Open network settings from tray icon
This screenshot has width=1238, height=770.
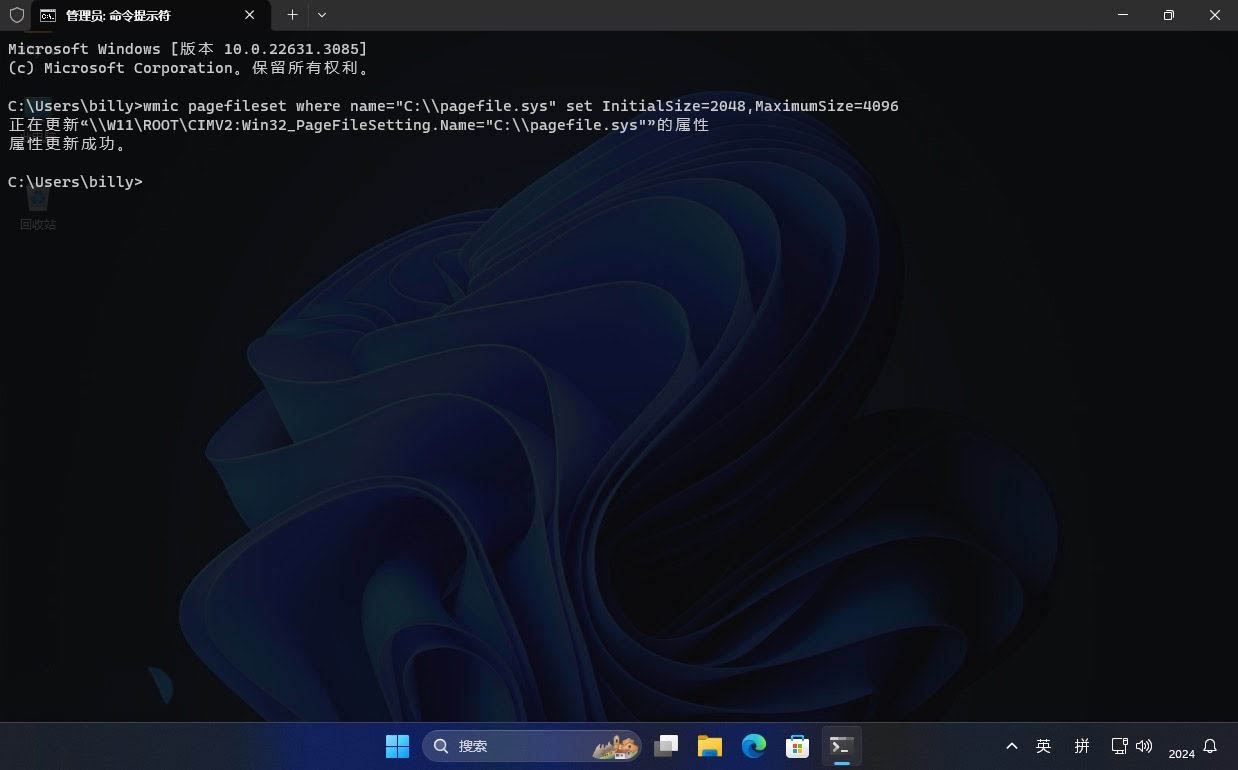1119,746
